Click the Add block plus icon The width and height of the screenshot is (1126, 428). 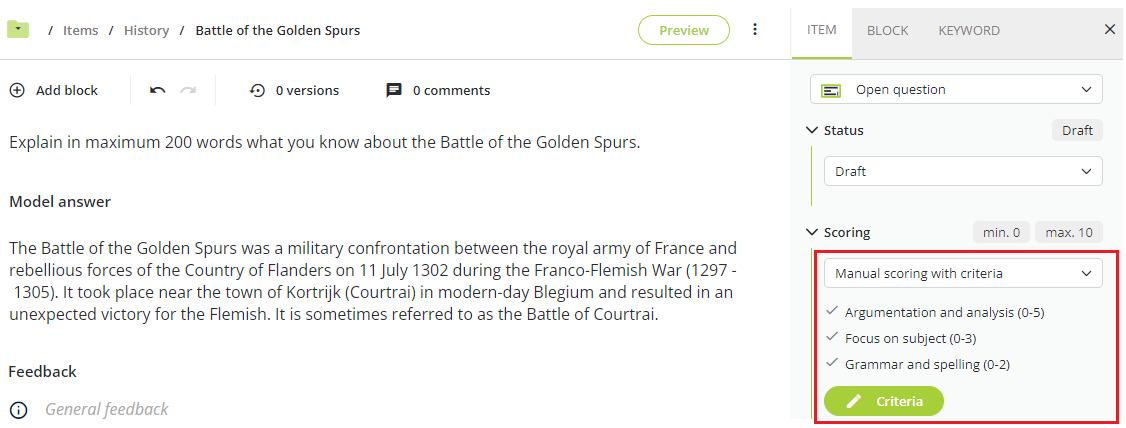(17, 90)
